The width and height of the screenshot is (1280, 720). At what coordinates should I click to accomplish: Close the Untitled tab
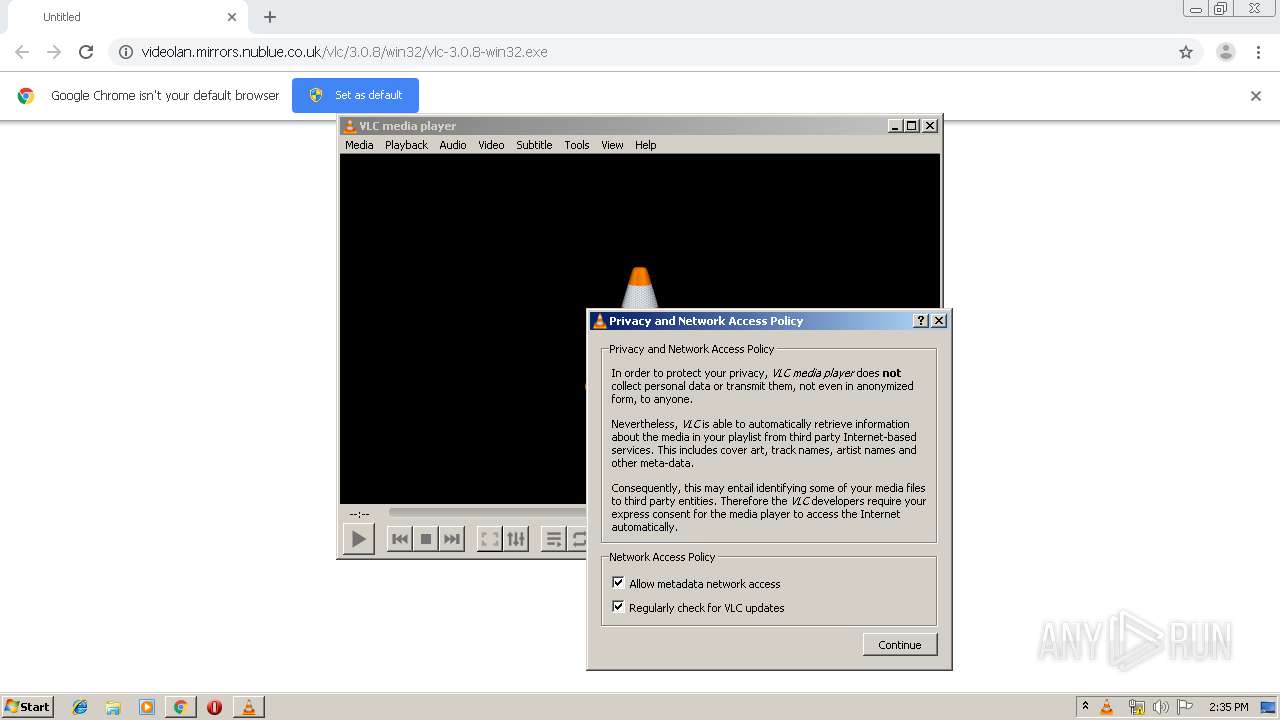tap(232, 17)
